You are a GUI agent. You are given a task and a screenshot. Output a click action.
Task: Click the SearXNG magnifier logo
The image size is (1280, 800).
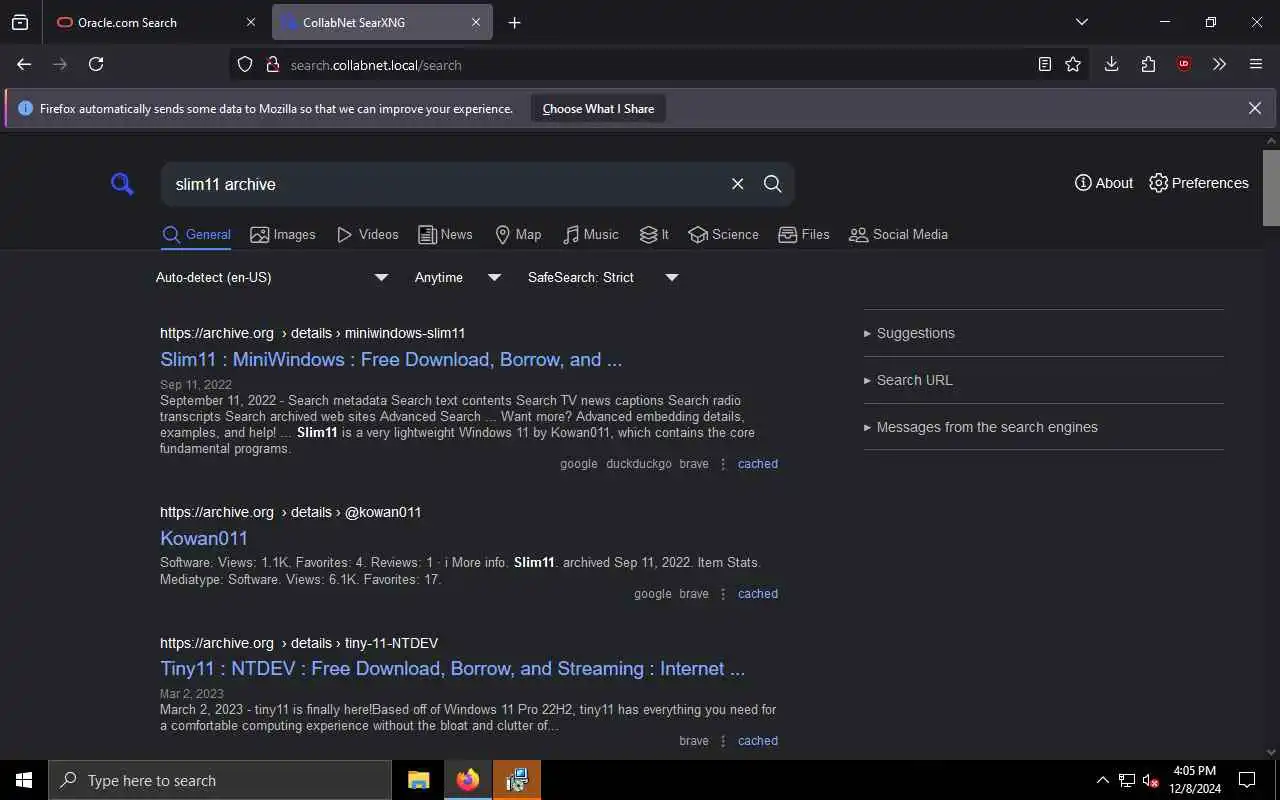coord(122,184)
